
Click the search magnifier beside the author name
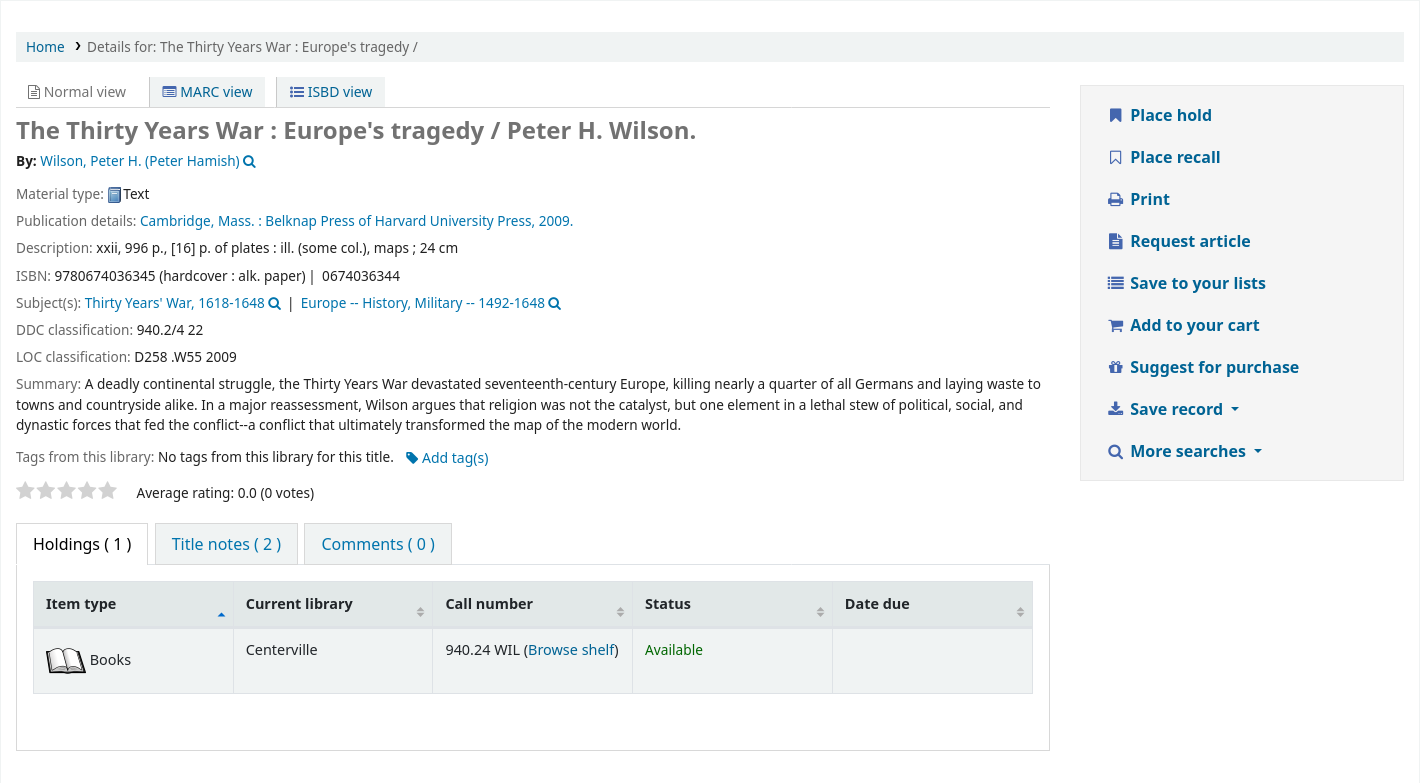tap(248, 161)
